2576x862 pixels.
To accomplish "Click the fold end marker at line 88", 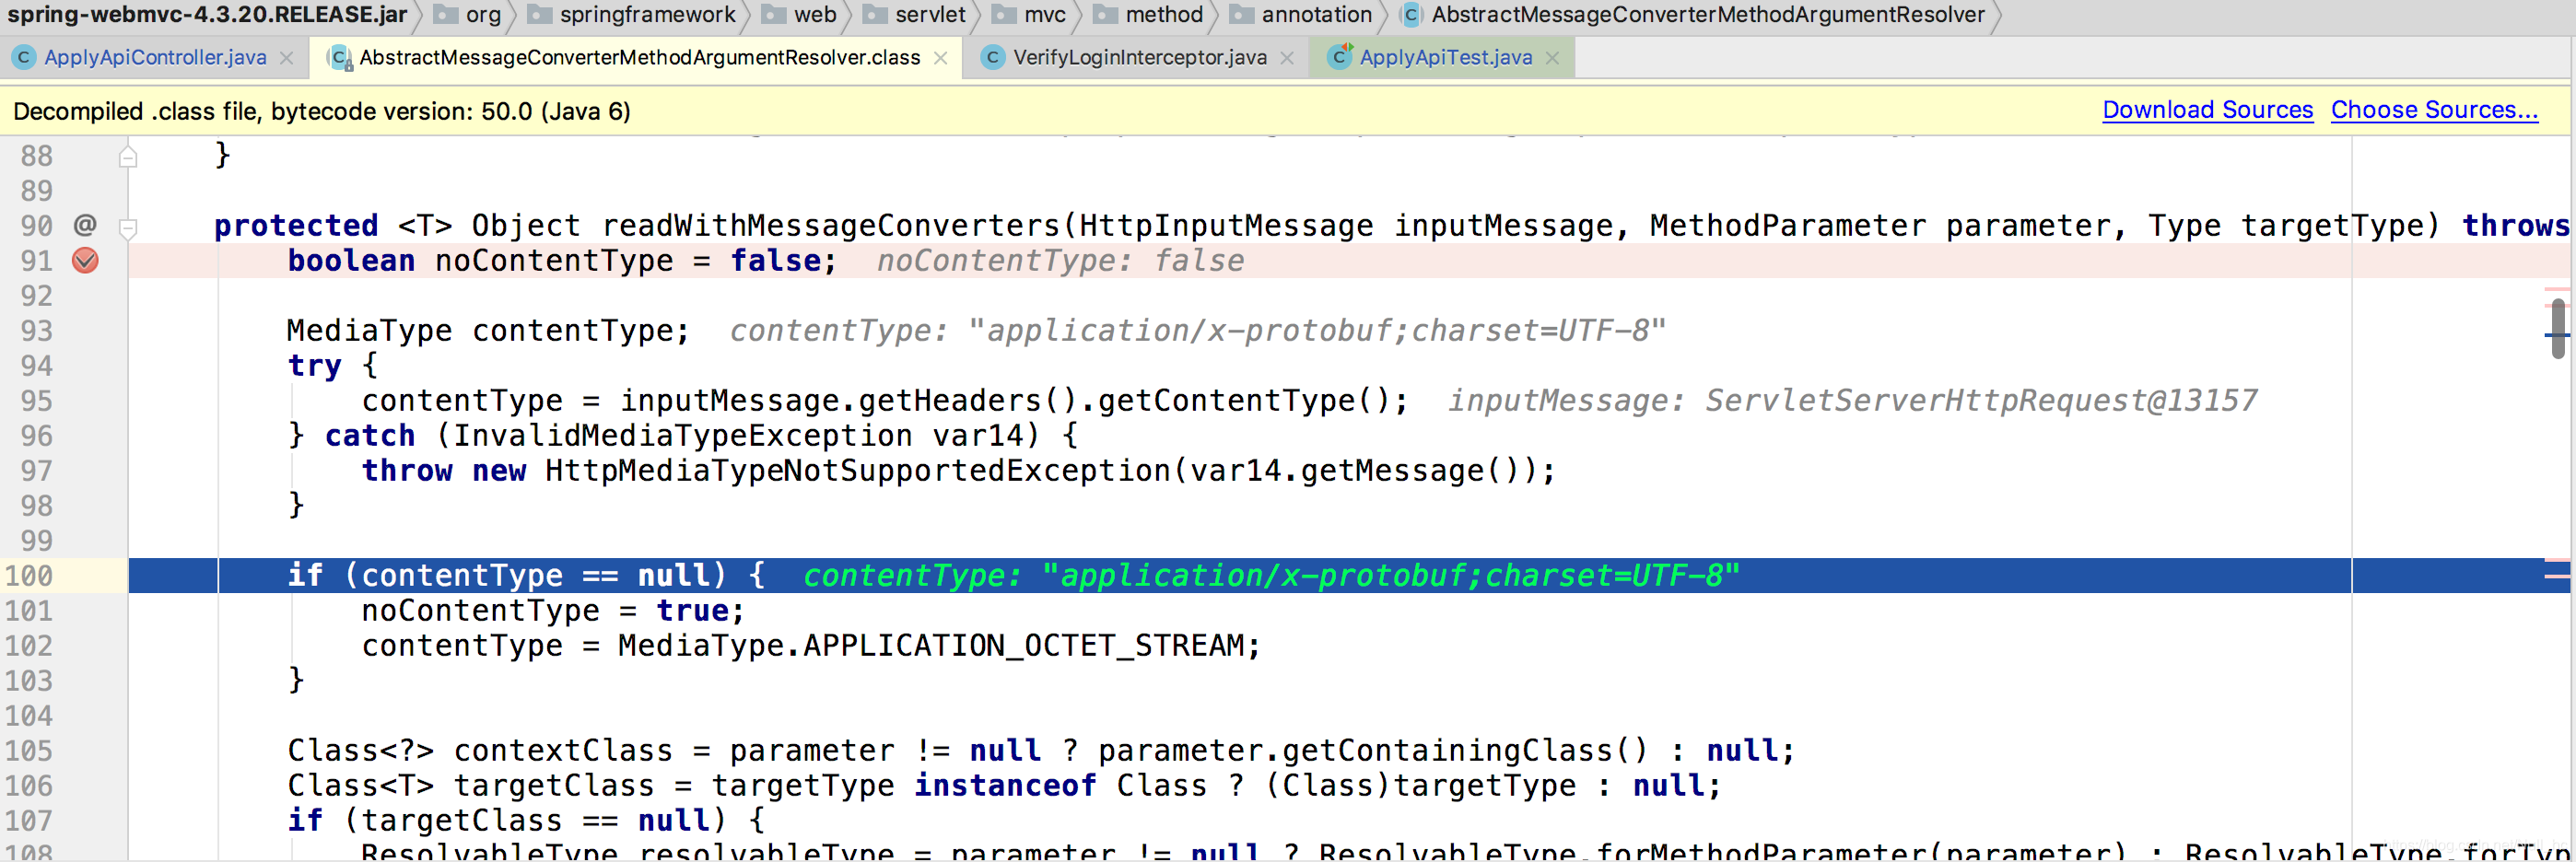I will [128, 157].
